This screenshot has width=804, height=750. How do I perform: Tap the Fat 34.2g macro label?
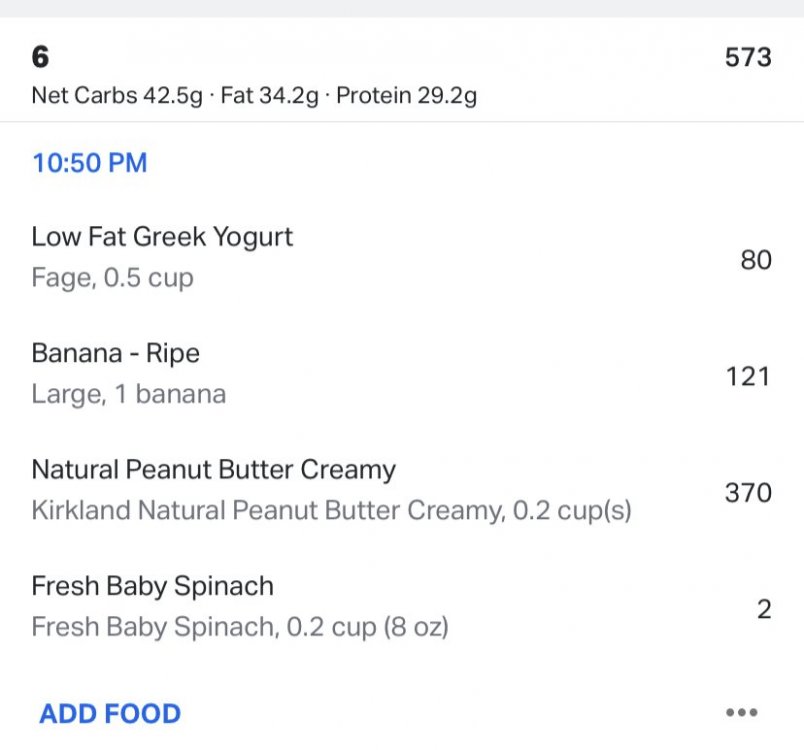point(270,96)
